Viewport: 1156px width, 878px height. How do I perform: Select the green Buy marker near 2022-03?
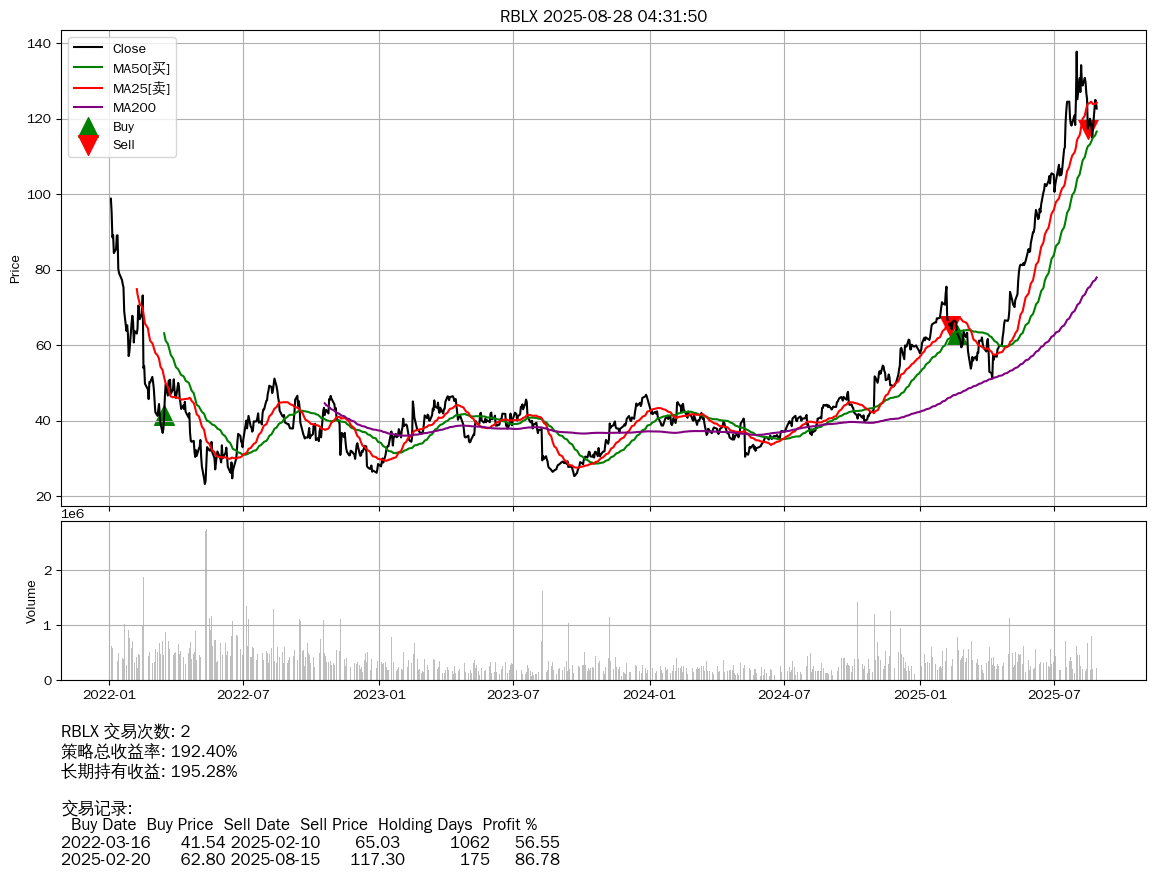(164, 415)
